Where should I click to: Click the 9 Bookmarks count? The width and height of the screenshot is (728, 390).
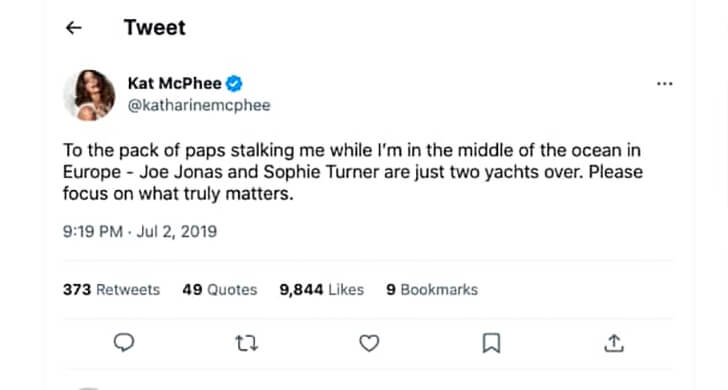(432, 290)
